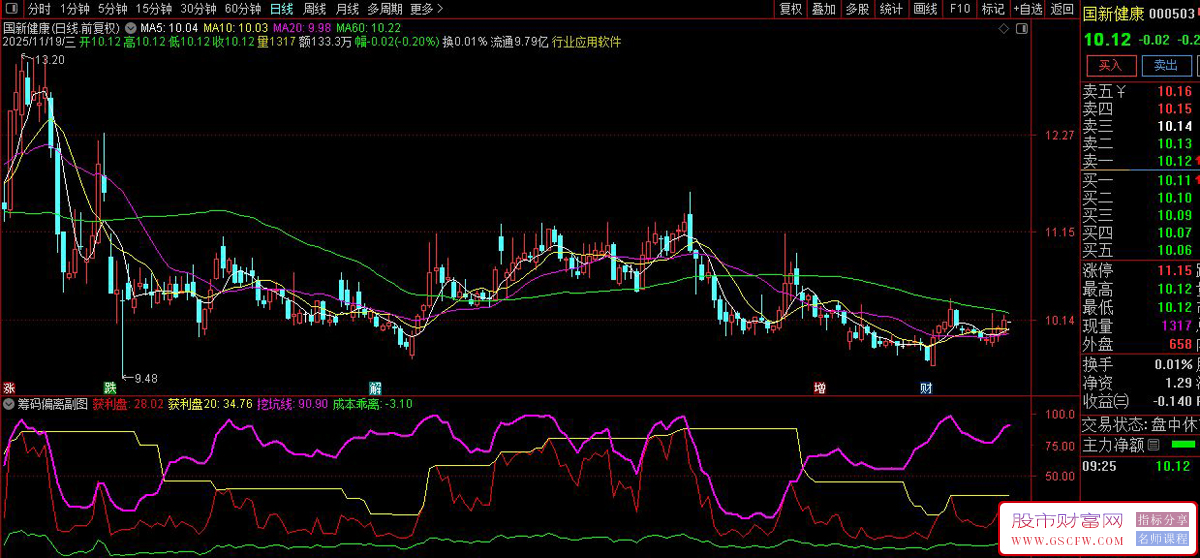Select the 日线 daily chart tab
The height and width of the screenshot is (558, 1200).
(x=282, y=9)
